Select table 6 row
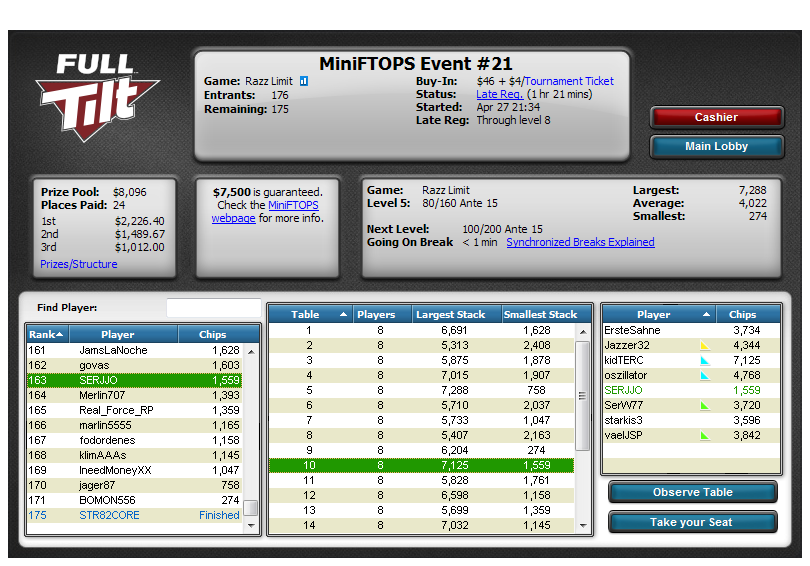This screenshot has width=810, height=566. point(422,405)
